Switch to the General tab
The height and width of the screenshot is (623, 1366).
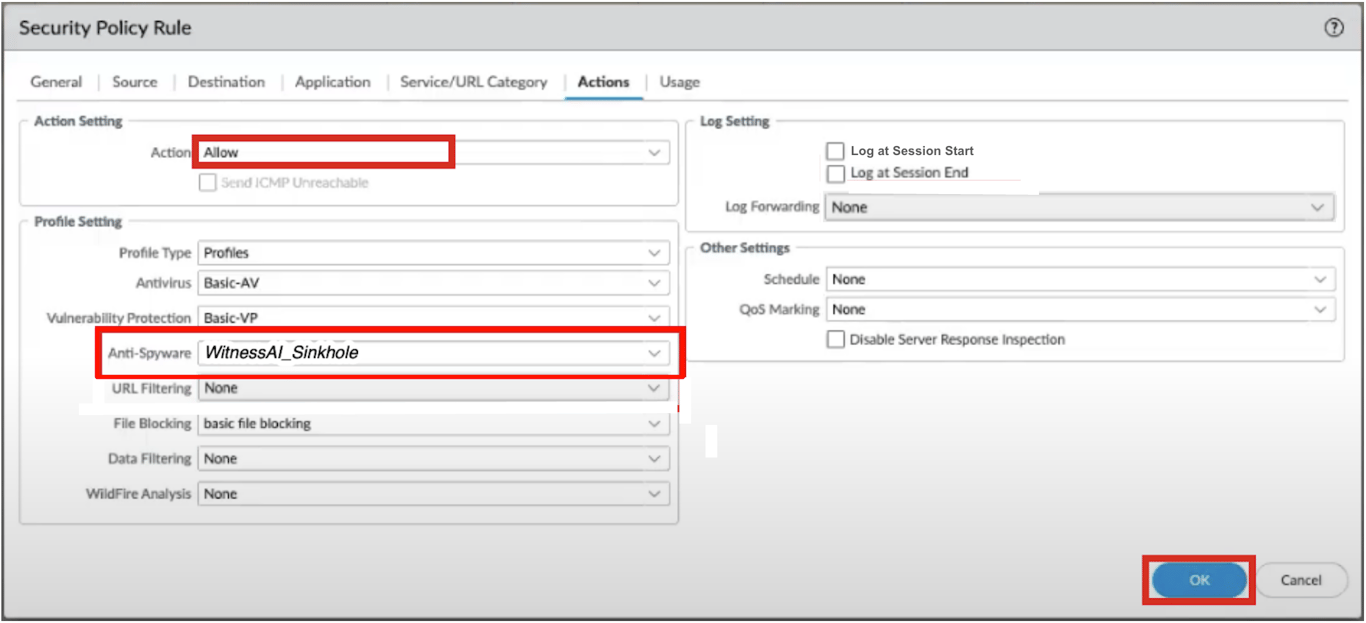(x=56, y=82)
